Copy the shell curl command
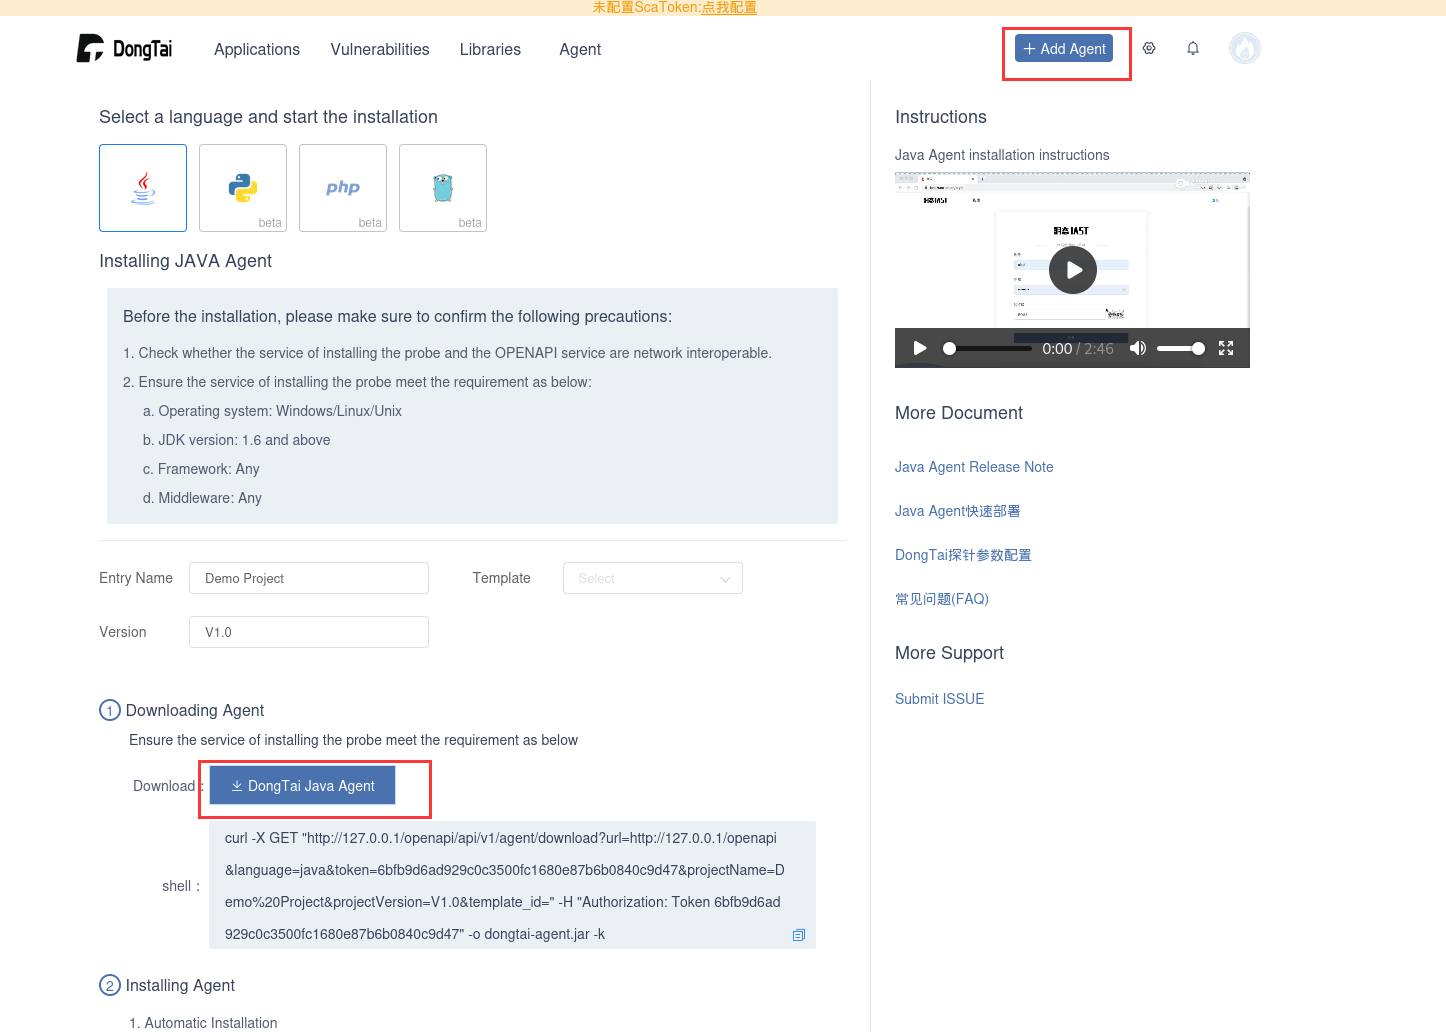Screen dimensions: 1446x1032 pos(798,935)
